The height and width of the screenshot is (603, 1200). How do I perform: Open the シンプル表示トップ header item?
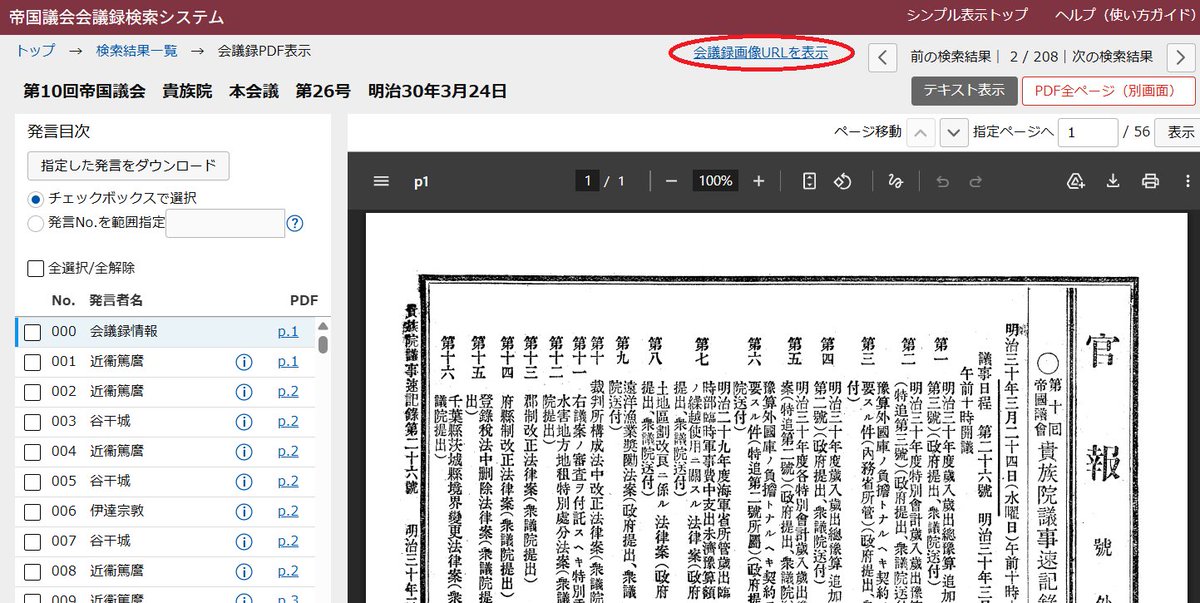tap(966, 17)
